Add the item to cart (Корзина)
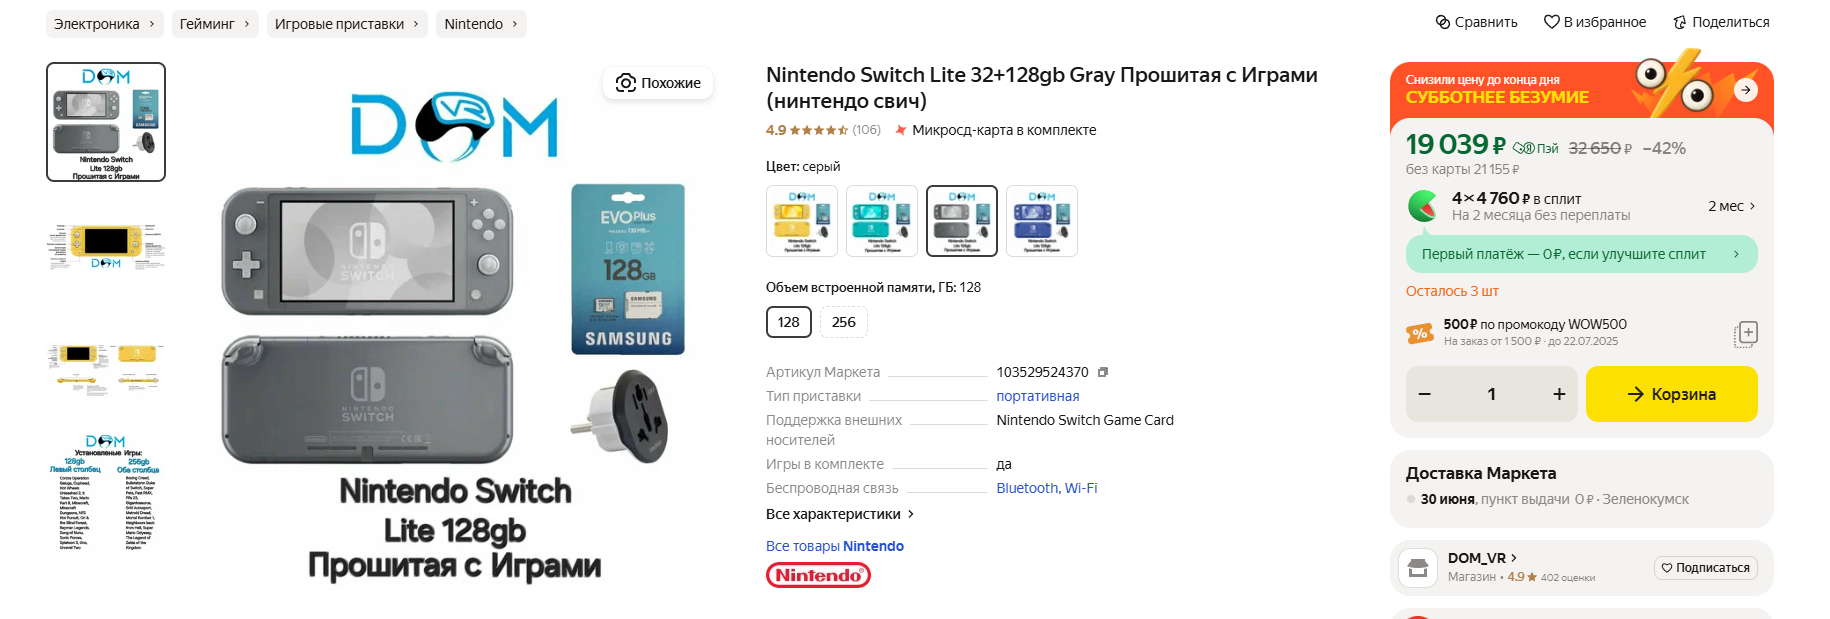Screen dimensions: 1830x619 click(1671, 394)
